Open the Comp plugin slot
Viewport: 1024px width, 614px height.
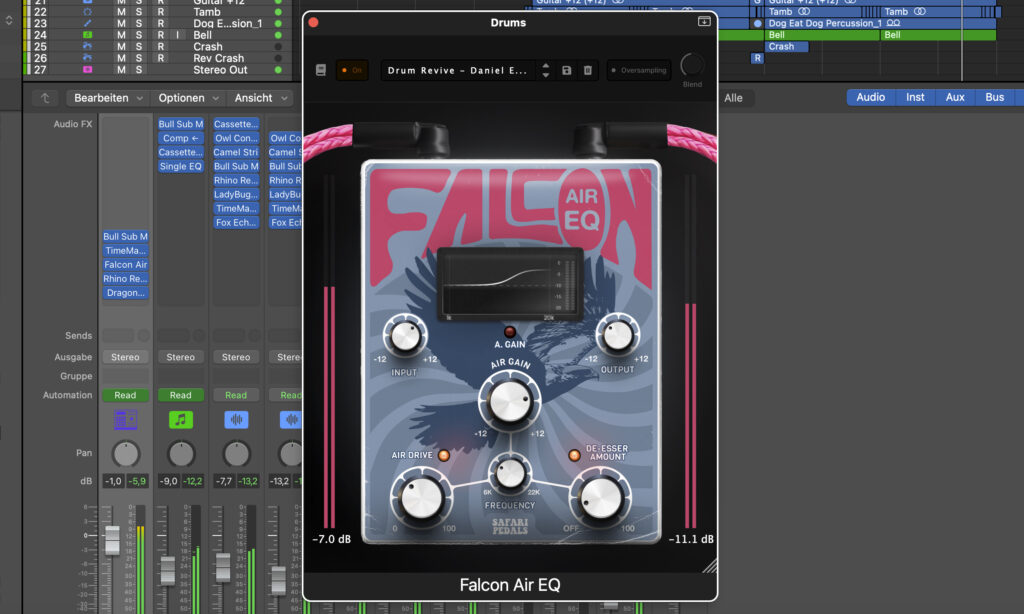181,138
